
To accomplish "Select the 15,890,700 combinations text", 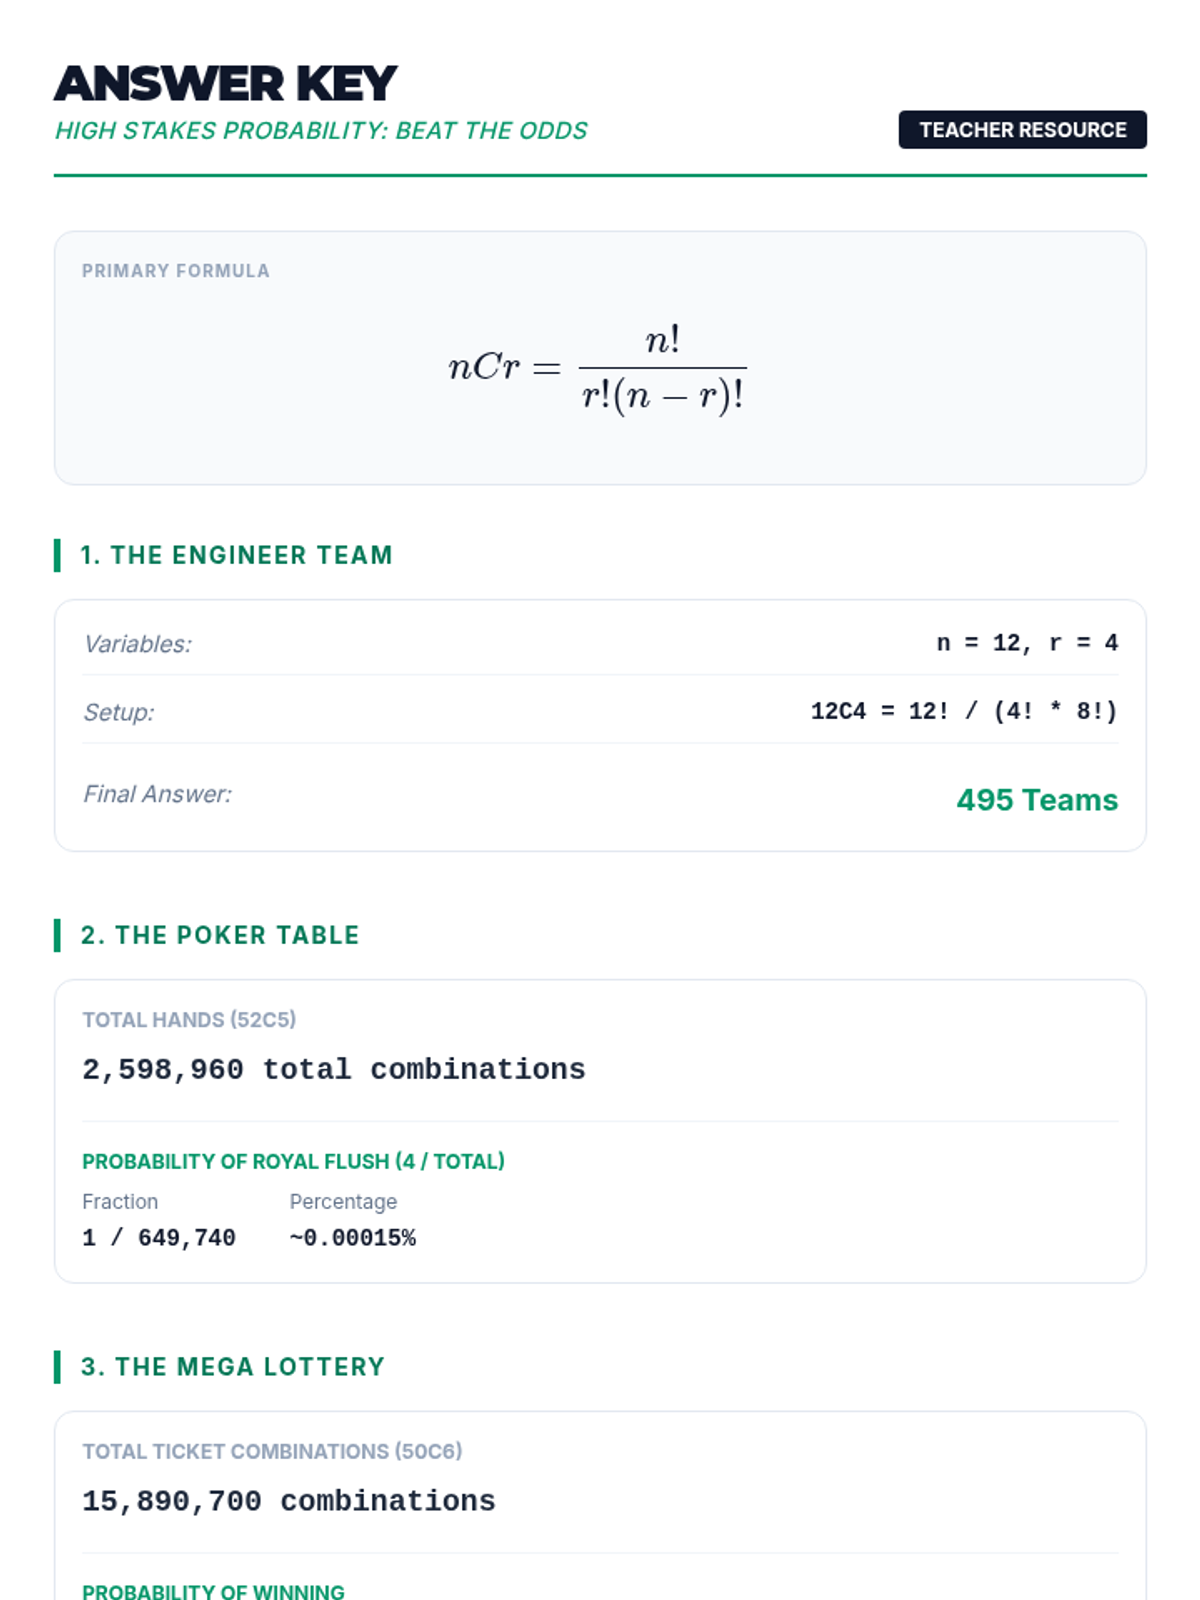I will click(x=288, y=1501).
